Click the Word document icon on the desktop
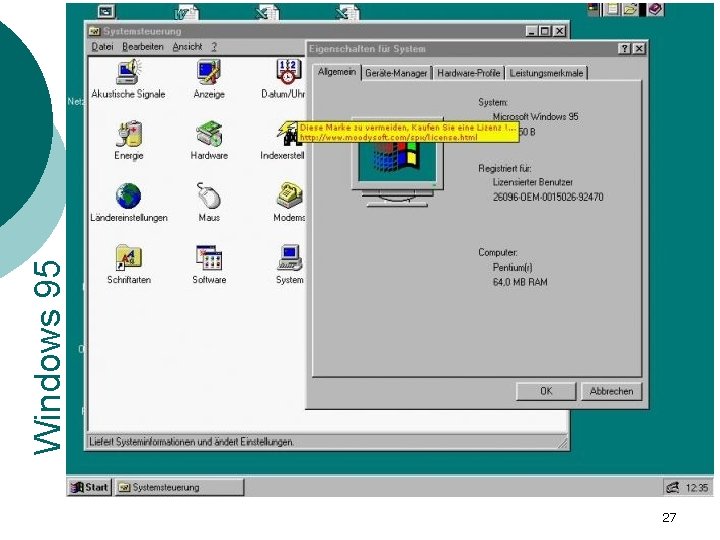Image resolution: width=720 pixels, height=540 pixels. [187, 13]
